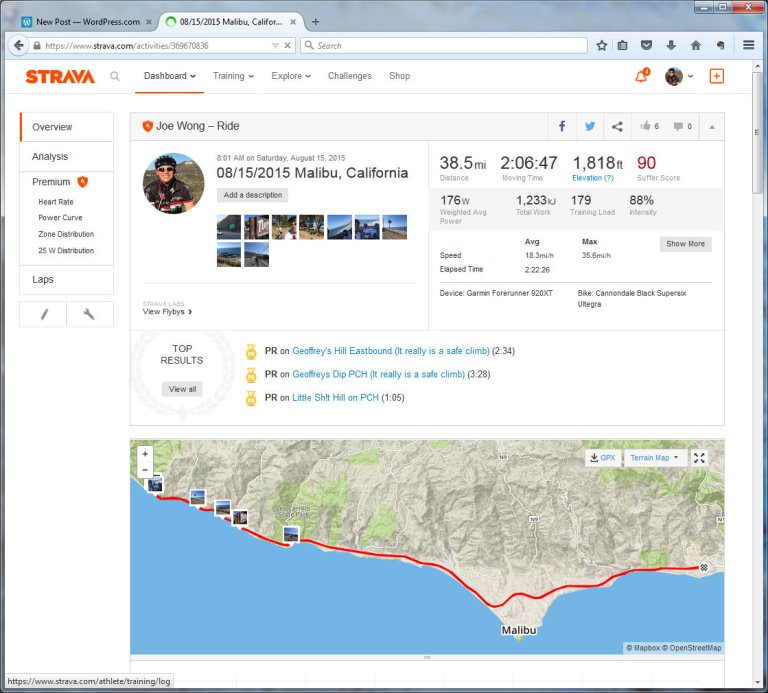Open photo marker at route start
The image size is (768, 693).
[155, 484]
